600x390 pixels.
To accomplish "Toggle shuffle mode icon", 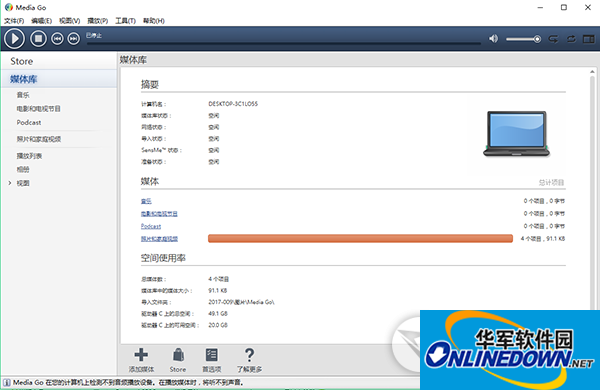I will (553, 39).
